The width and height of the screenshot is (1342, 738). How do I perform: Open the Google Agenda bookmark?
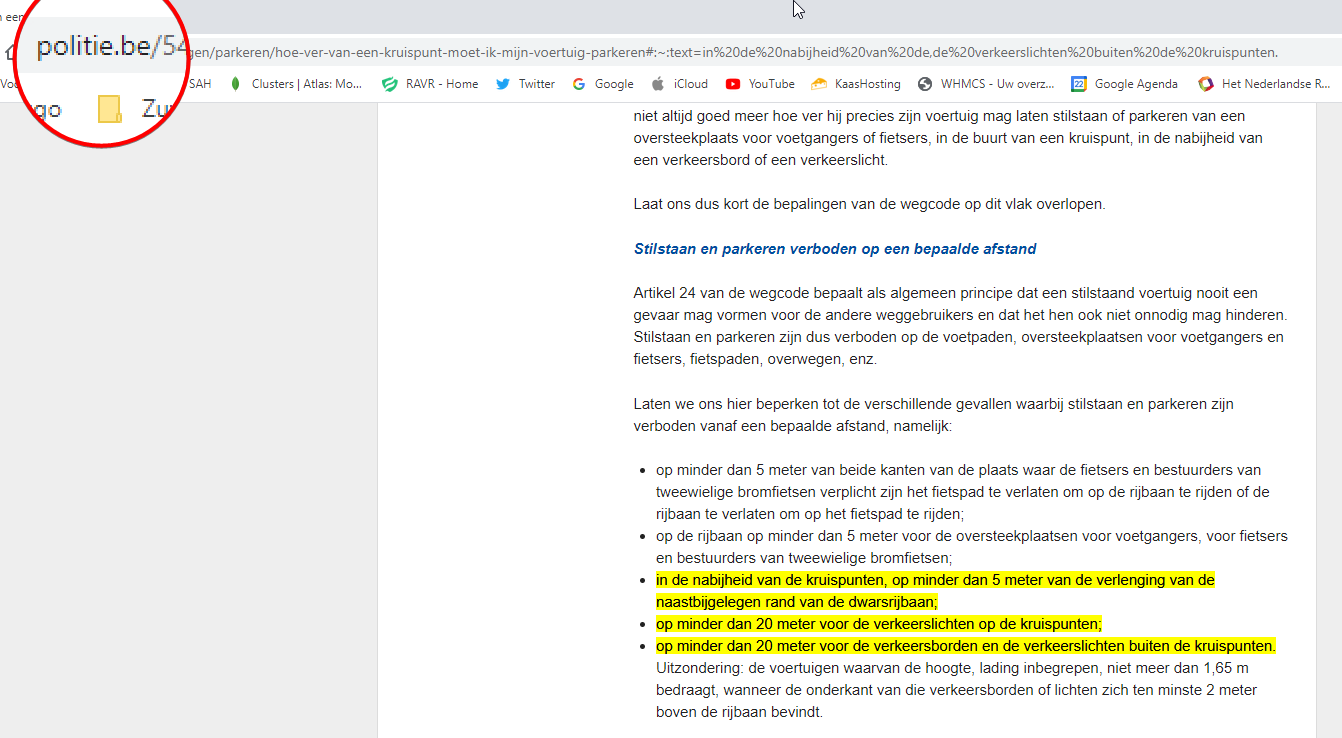[x=1124, y=84]
